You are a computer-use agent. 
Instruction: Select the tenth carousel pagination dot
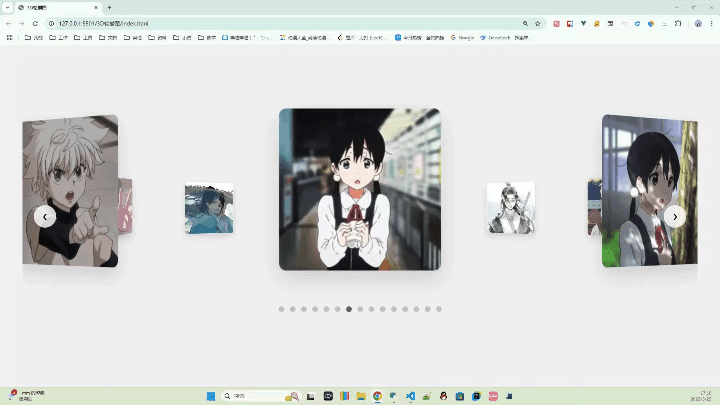pos(383,309)
